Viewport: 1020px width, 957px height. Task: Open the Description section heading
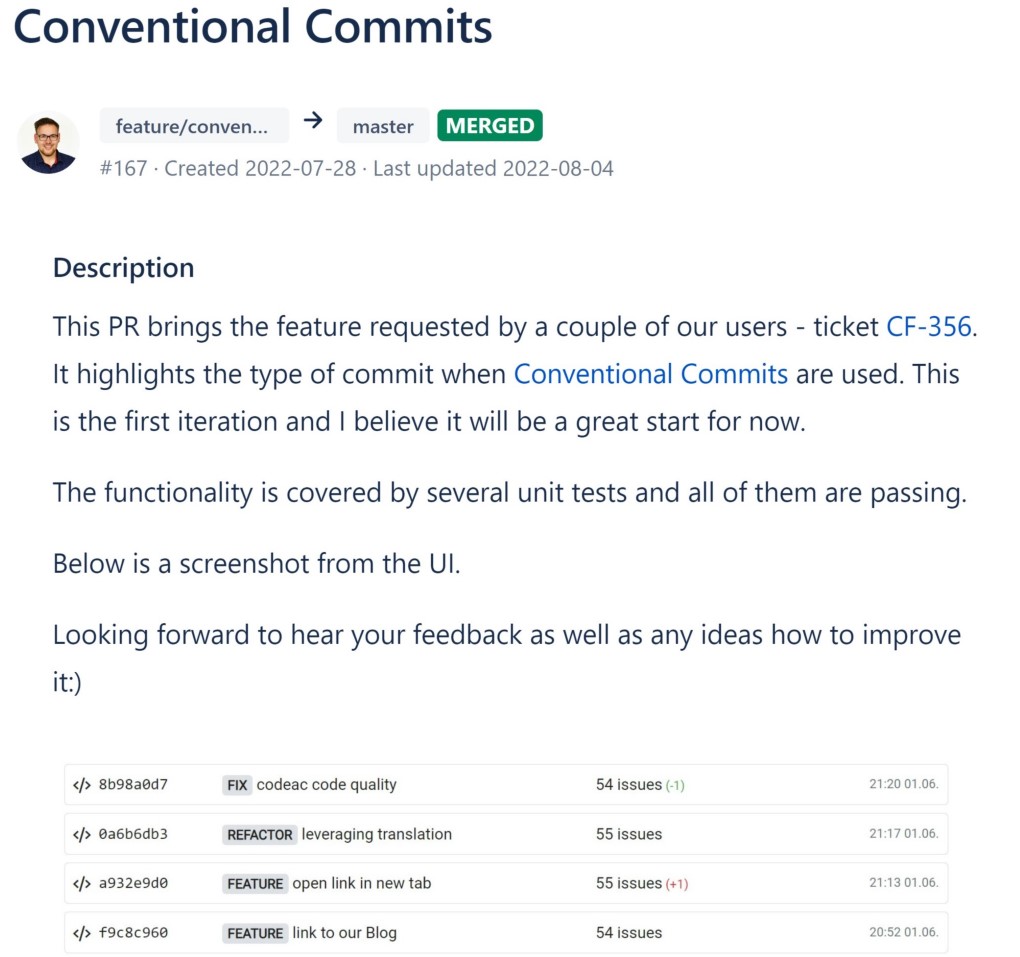click(123, 268)
